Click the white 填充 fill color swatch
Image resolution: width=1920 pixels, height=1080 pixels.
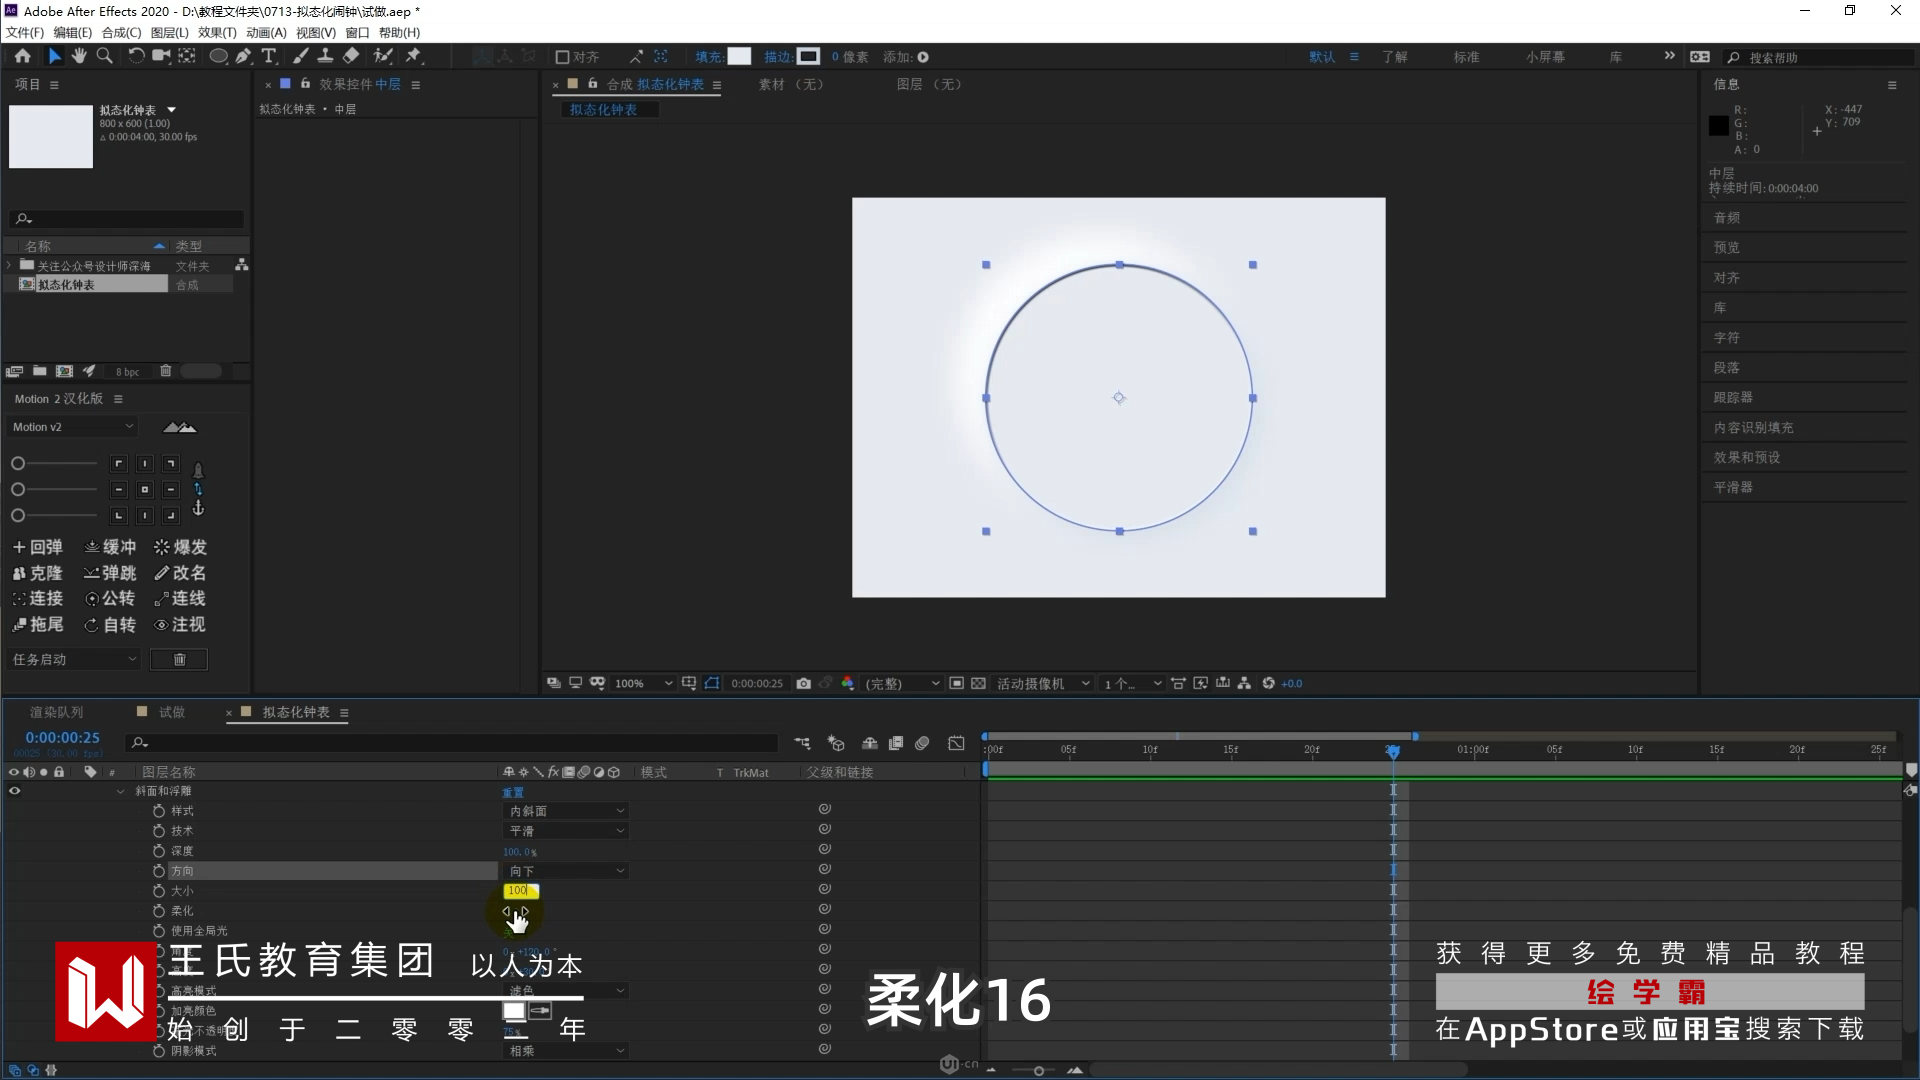pyautogui.click(x=739, y=57)
